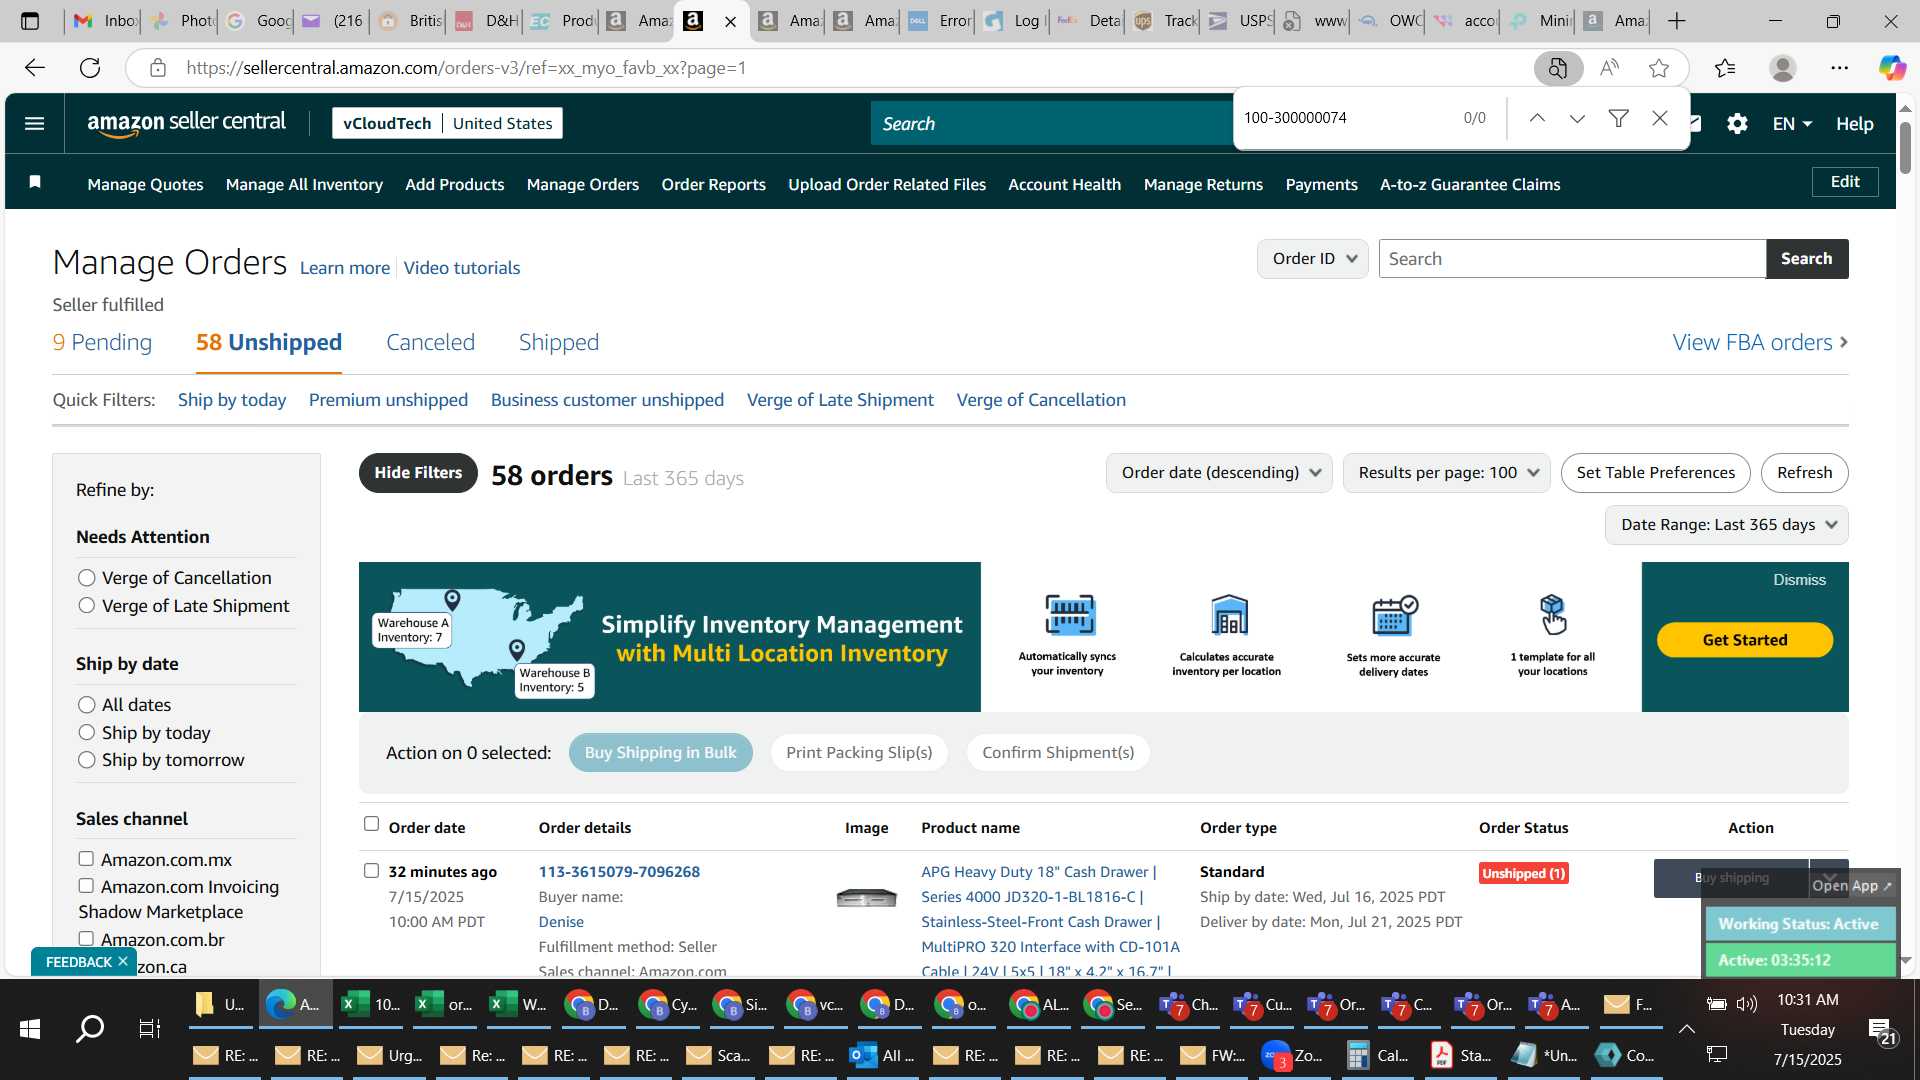This screenshot has height=1080, width=1920.
Task: Open Order date (descending) sort dropdown
Action: click(1219, 473)
